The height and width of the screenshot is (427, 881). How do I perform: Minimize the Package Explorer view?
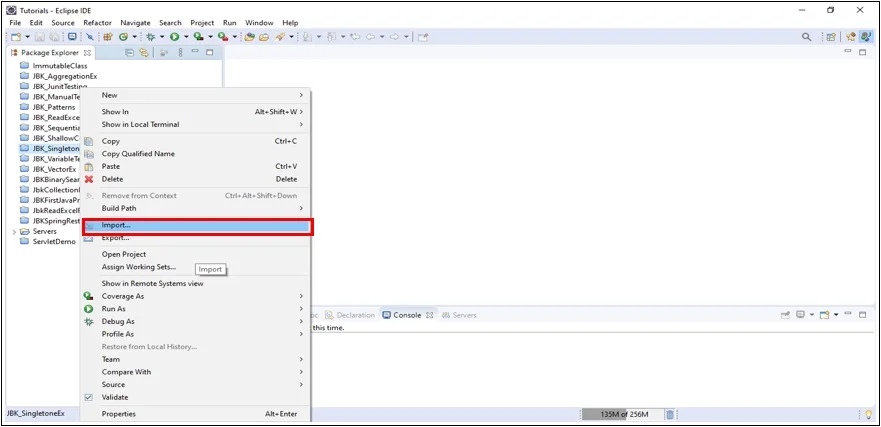click(x=195, y=52)
